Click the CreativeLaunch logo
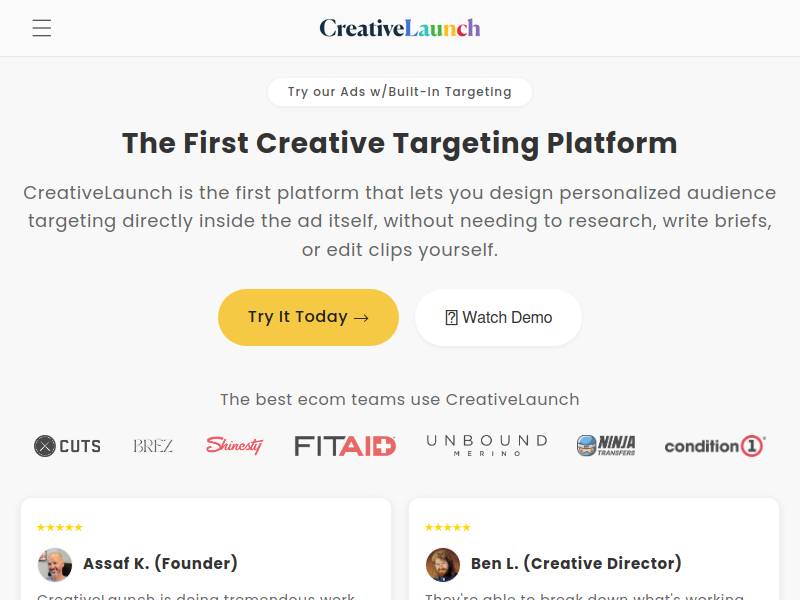The height and width of the screenshot is (600, 800). (399, 28)
